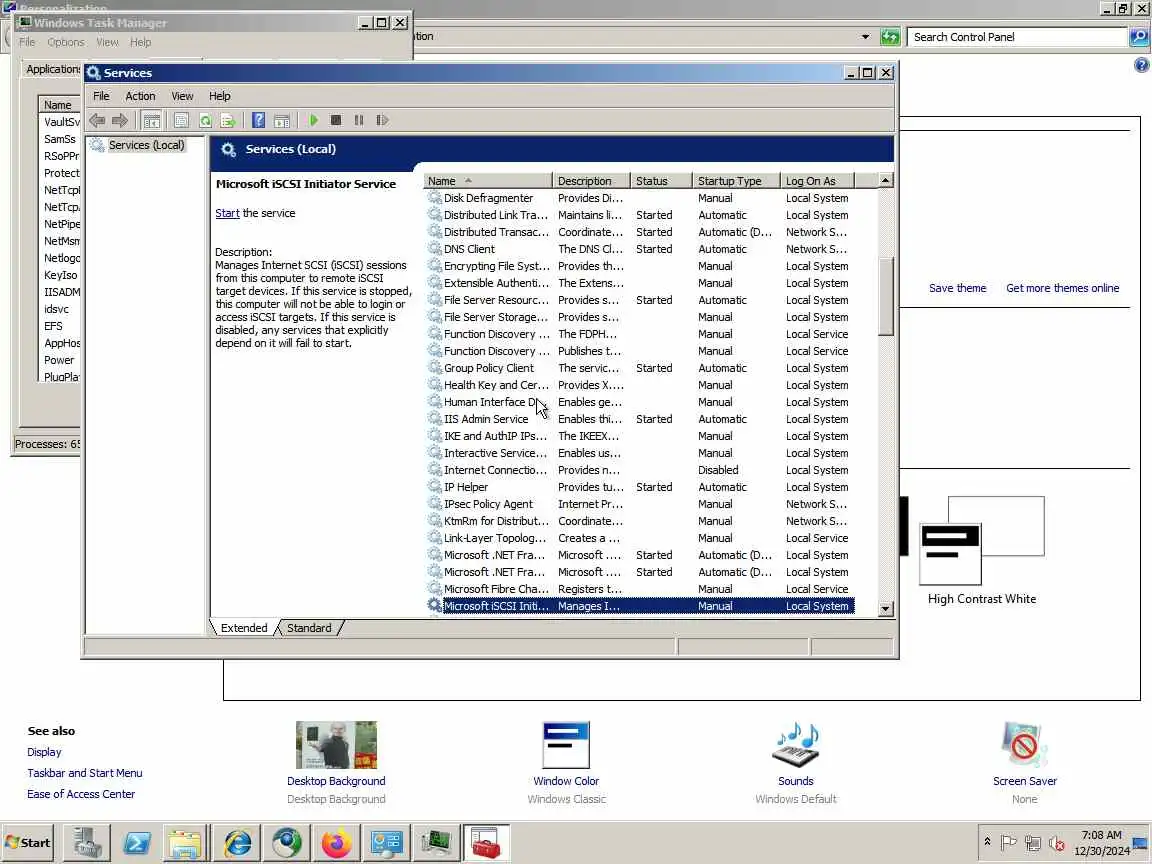Switch to the Control Panel taskbar button
This screenshot has width=1152, height=864.
click(386, 843)
